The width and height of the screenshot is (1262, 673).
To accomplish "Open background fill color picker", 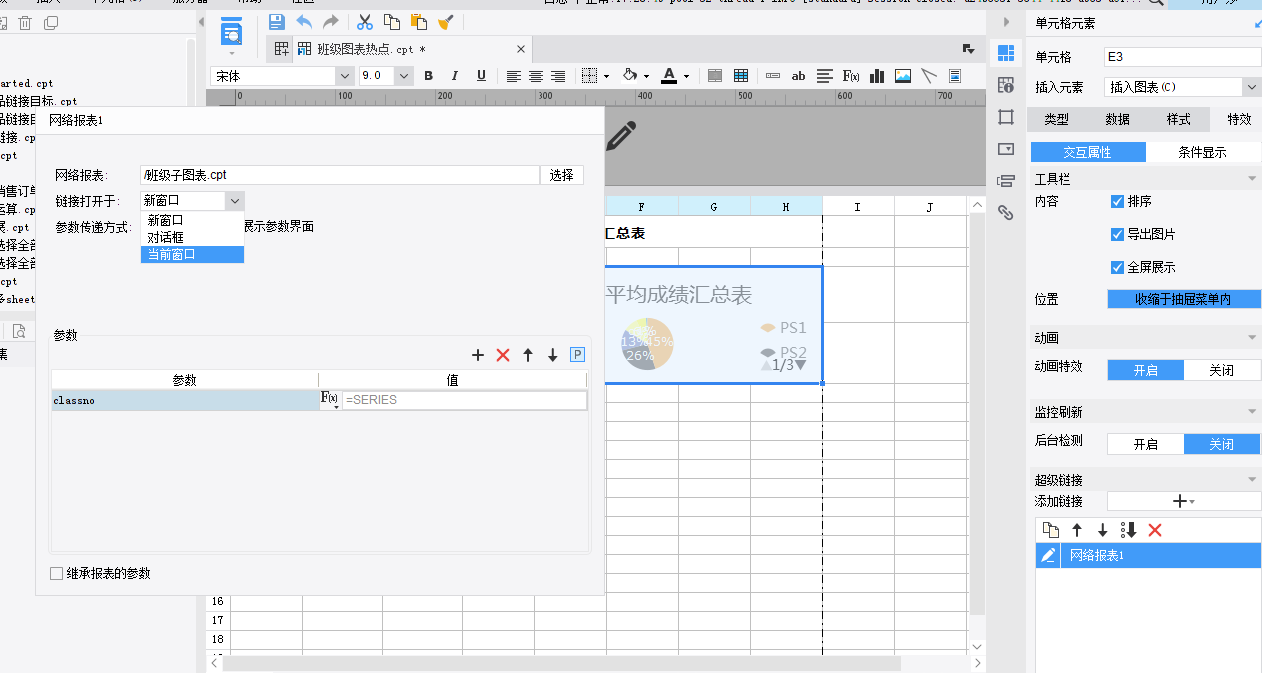I will [x=630, y=76].
